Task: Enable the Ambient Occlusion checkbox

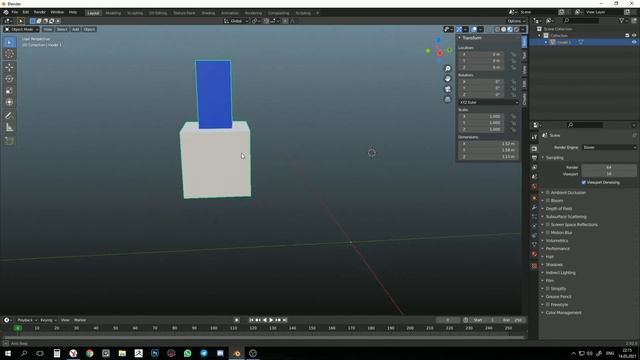Action: 548,192
